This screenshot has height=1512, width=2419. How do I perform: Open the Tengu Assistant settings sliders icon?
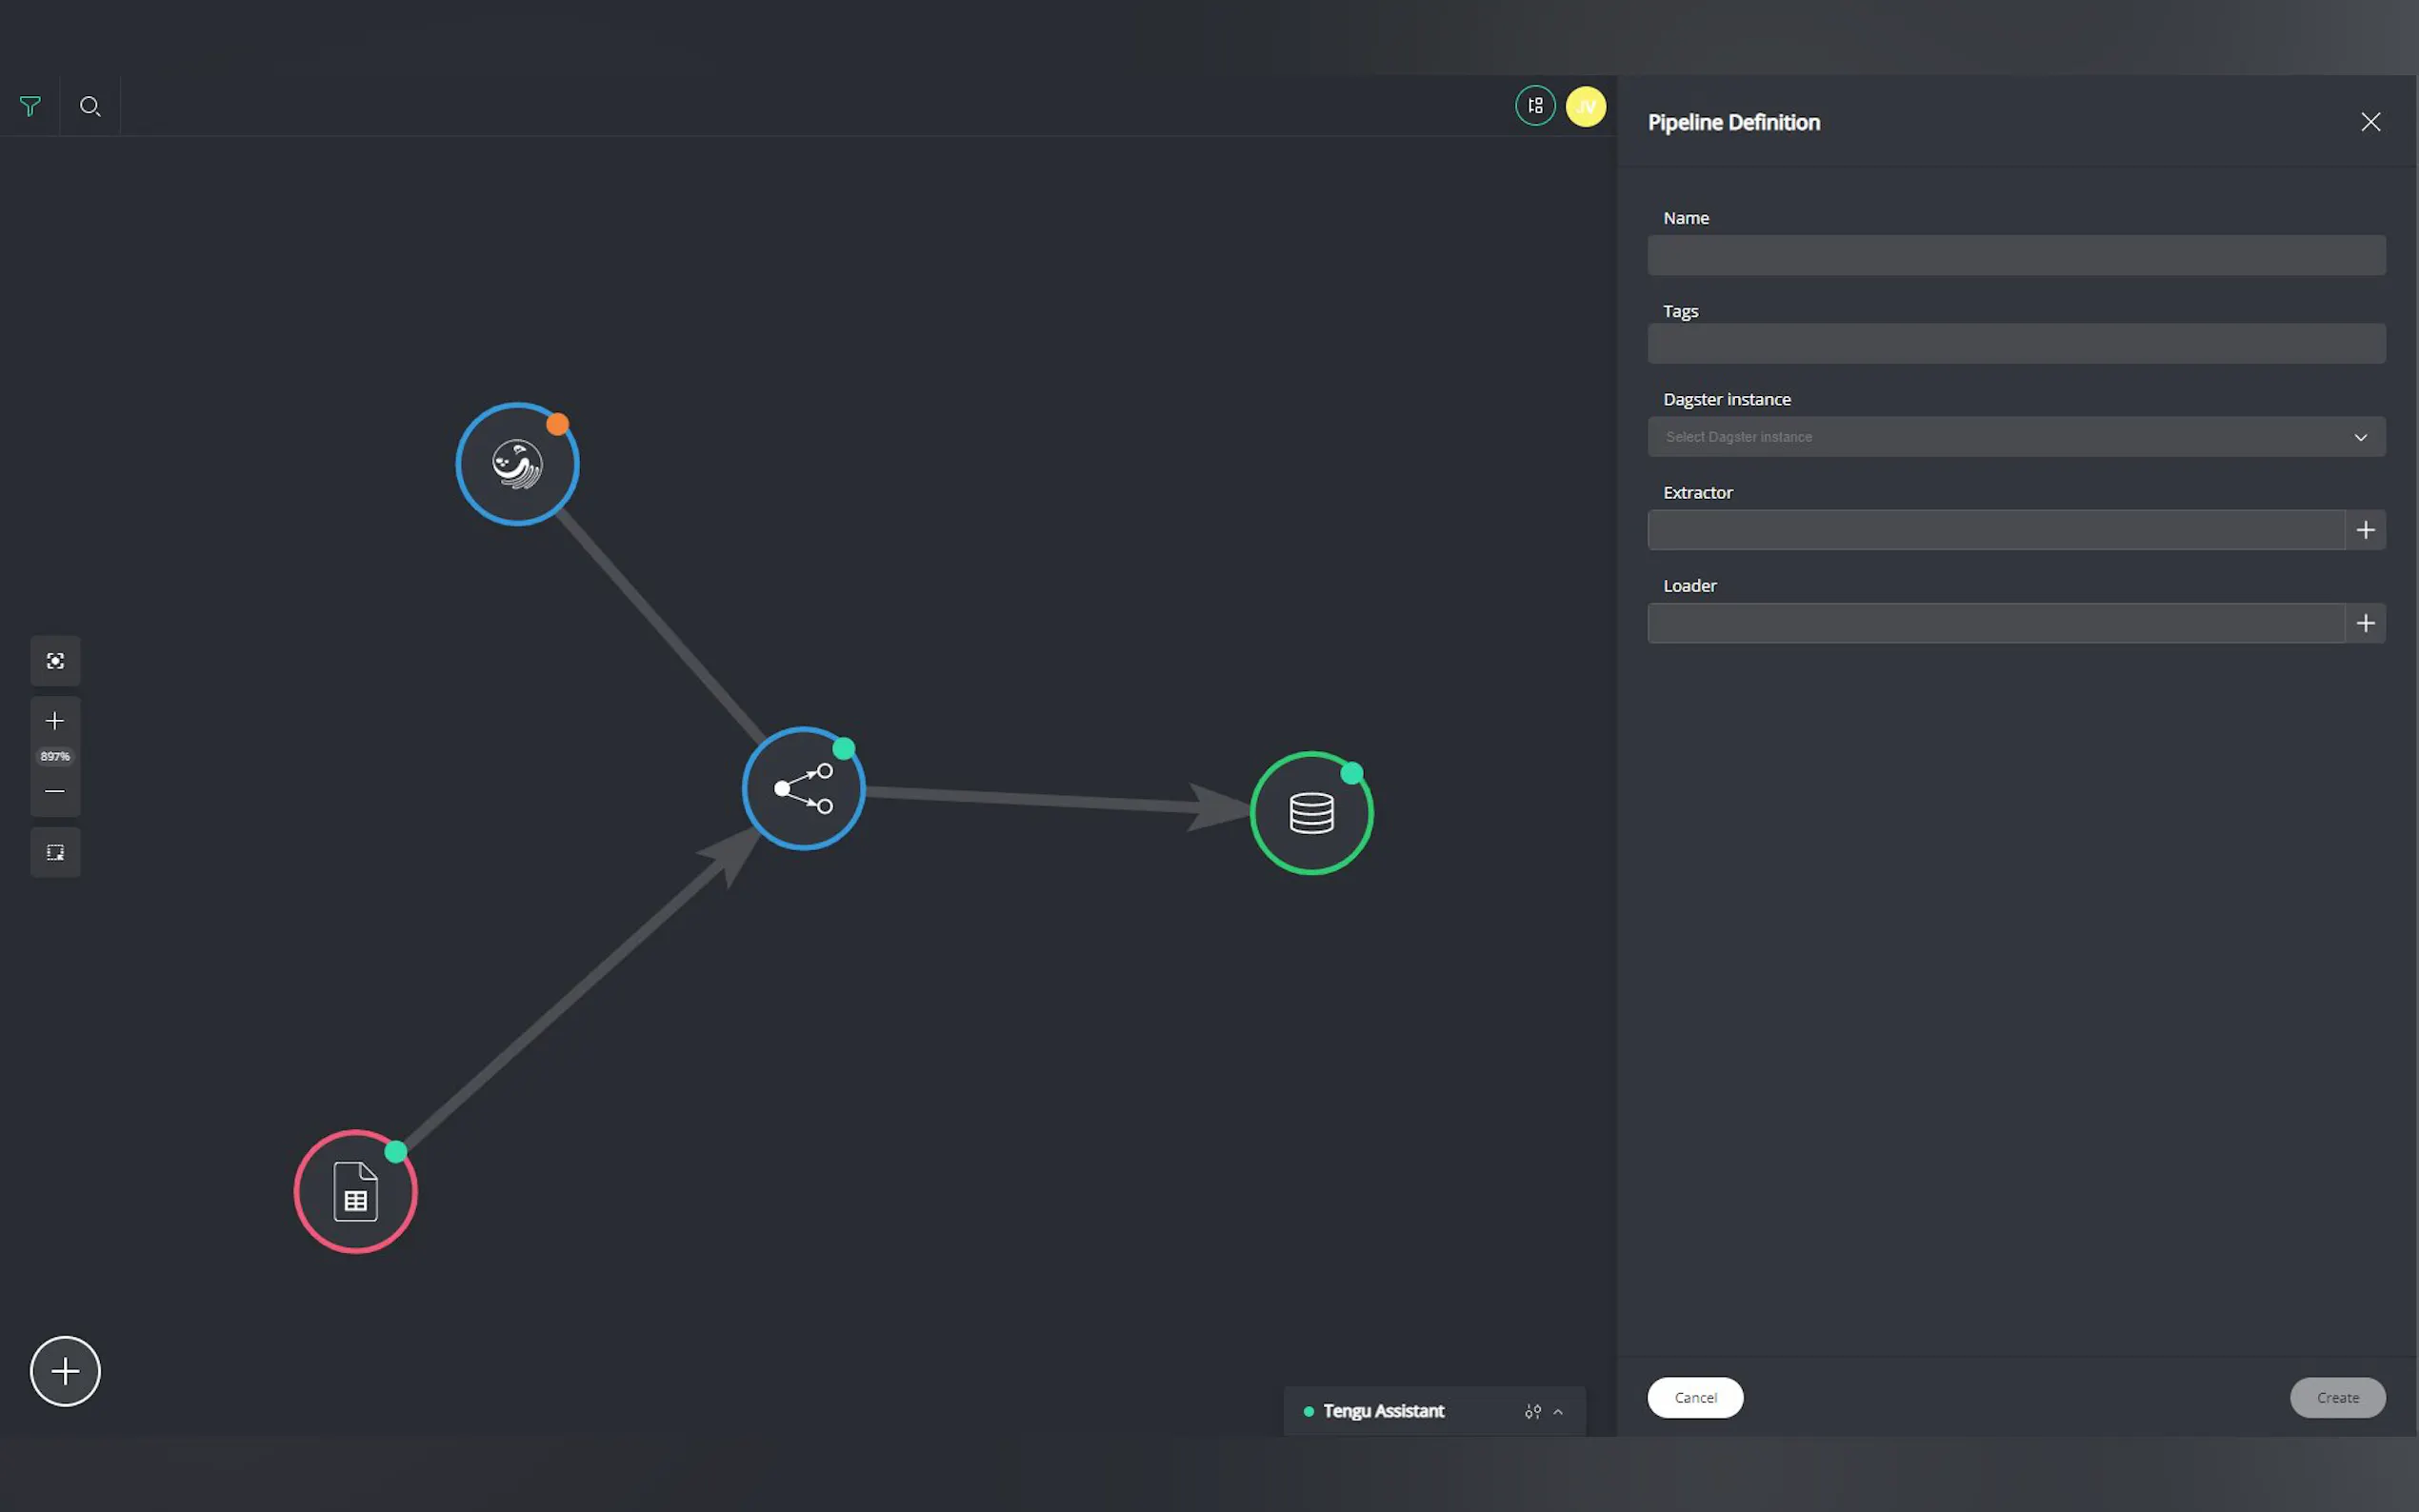click(x=1532, y=1412)
